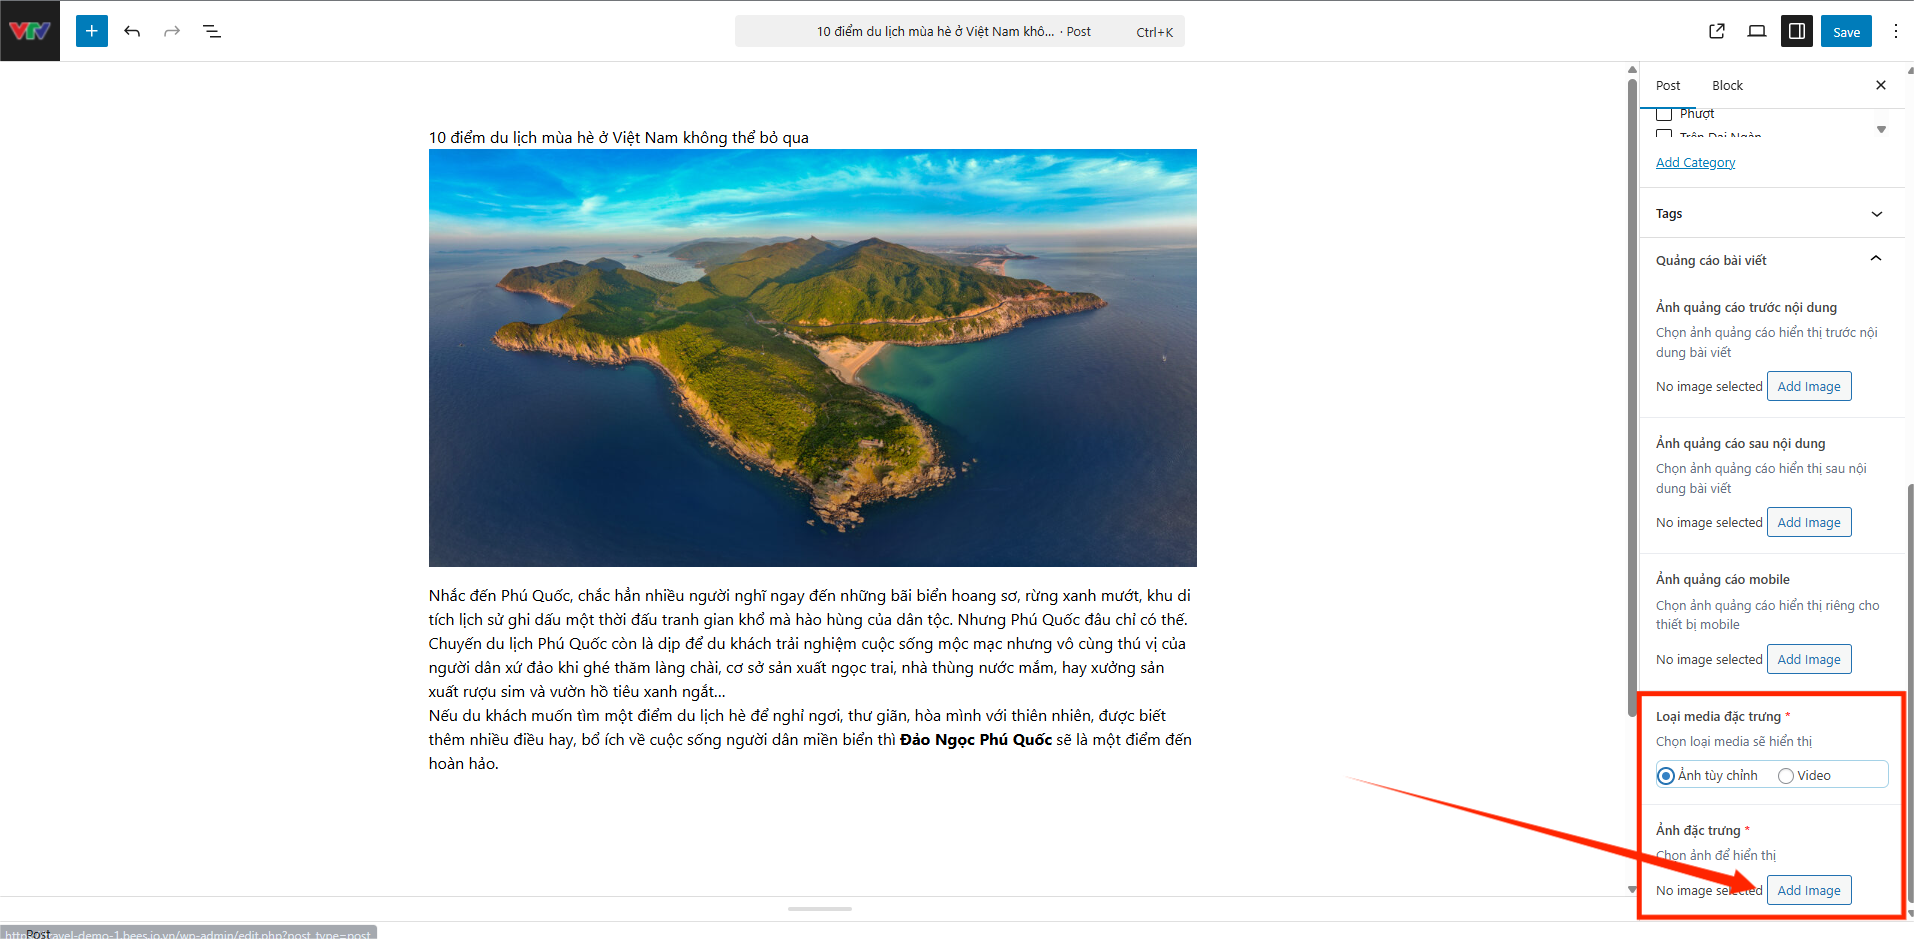Select the Video media type radio
Image resolution: width=1914 pixels, height=939 pixels.
pos(1786,776)
